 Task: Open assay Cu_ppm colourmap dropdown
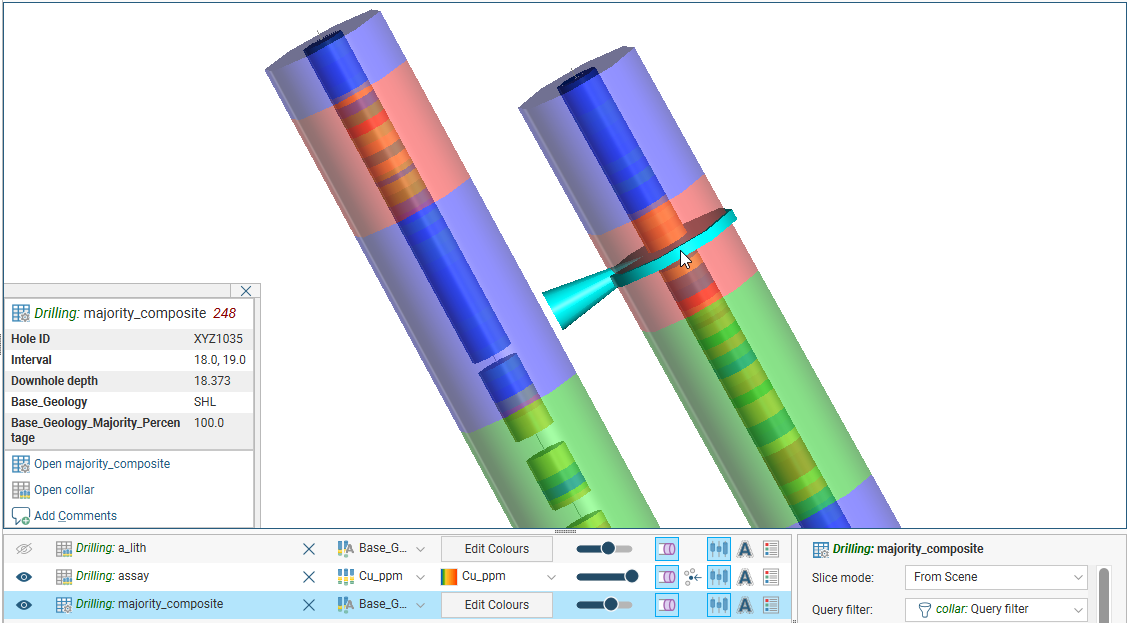pyautogui.click(x=551, y=577)
